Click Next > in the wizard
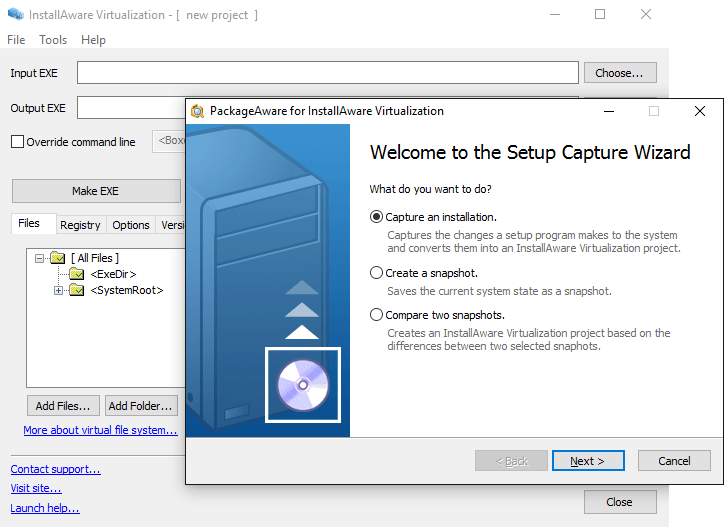This screenshot has width=724, height=527. coord(588,461)
